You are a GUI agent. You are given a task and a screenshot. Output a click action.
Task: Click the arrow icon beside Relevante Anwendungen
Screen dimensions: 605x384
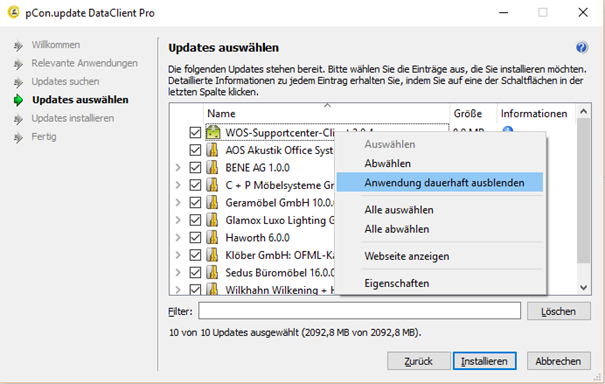point(18,64)
